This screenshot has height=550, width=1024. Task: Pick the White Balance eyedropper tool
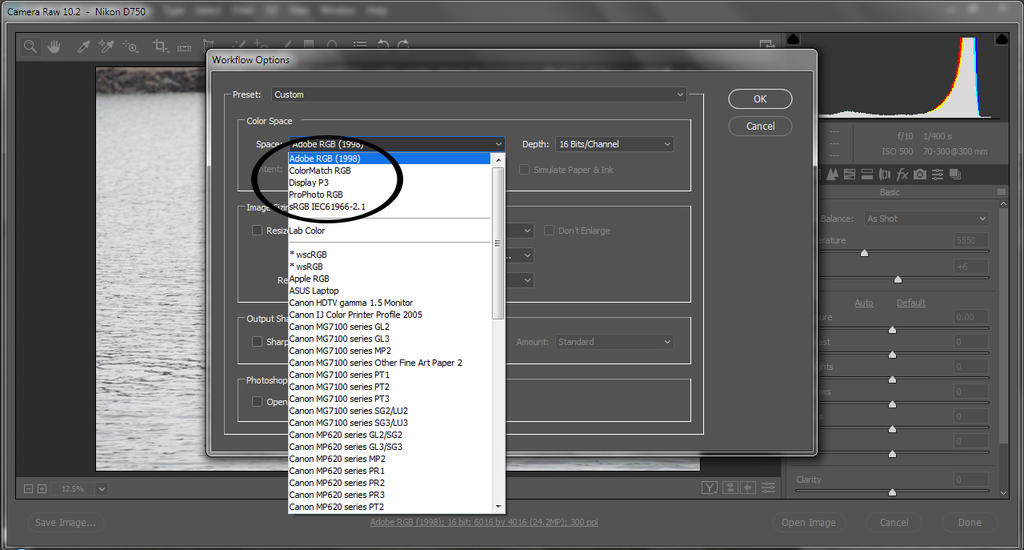pyautogui.click(x=84, y=46)
